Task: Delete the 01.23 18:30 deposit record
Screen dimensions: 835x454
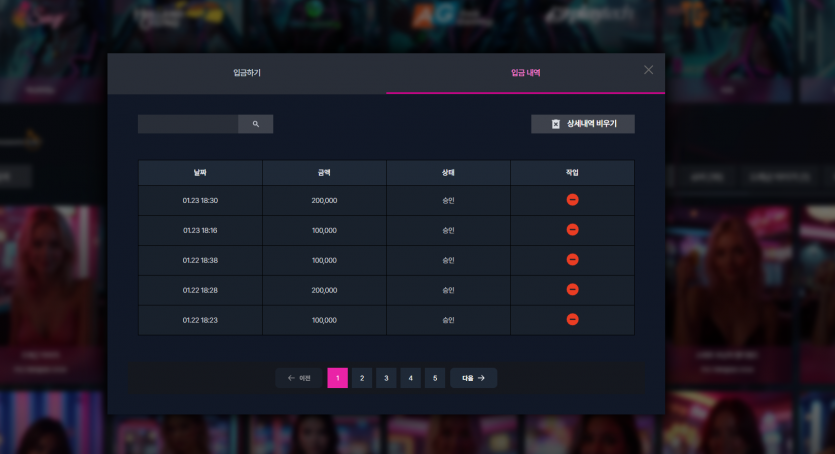Action: (572, 200)
